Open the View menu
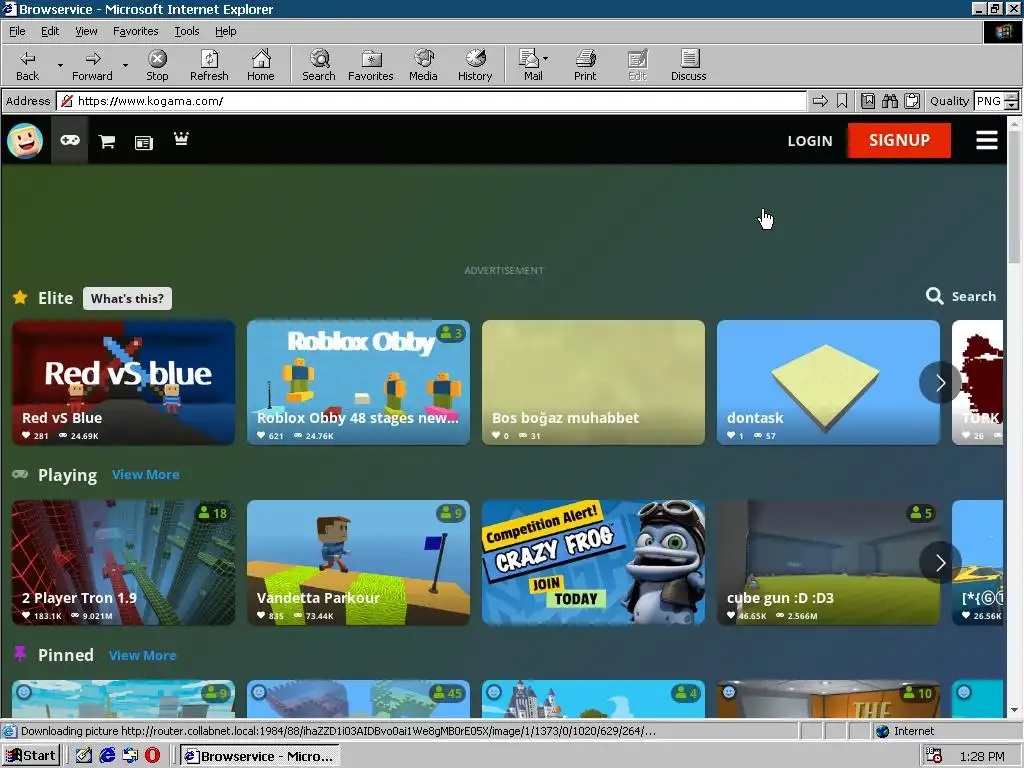Screen dimensions: 1024x768 click(x=86, y=31)
